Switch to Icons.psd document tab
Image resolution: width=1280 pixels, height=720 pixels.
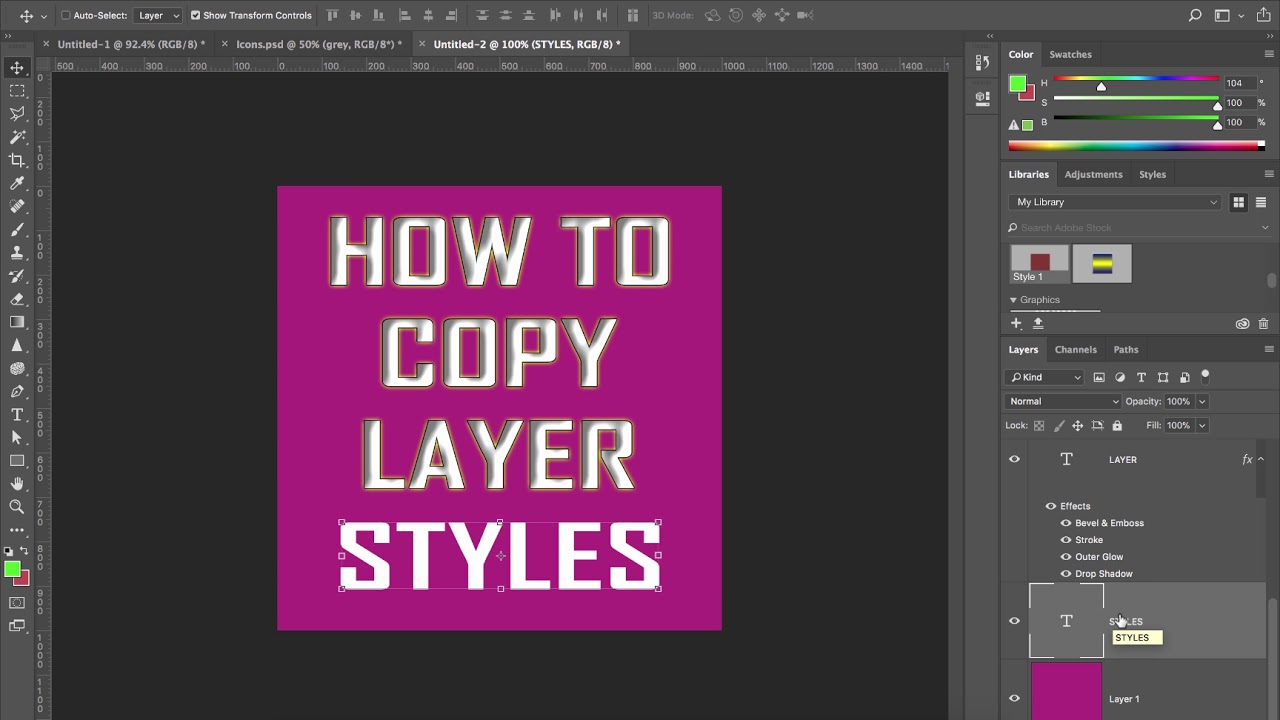pyautogui.click(x=319, y=44)
